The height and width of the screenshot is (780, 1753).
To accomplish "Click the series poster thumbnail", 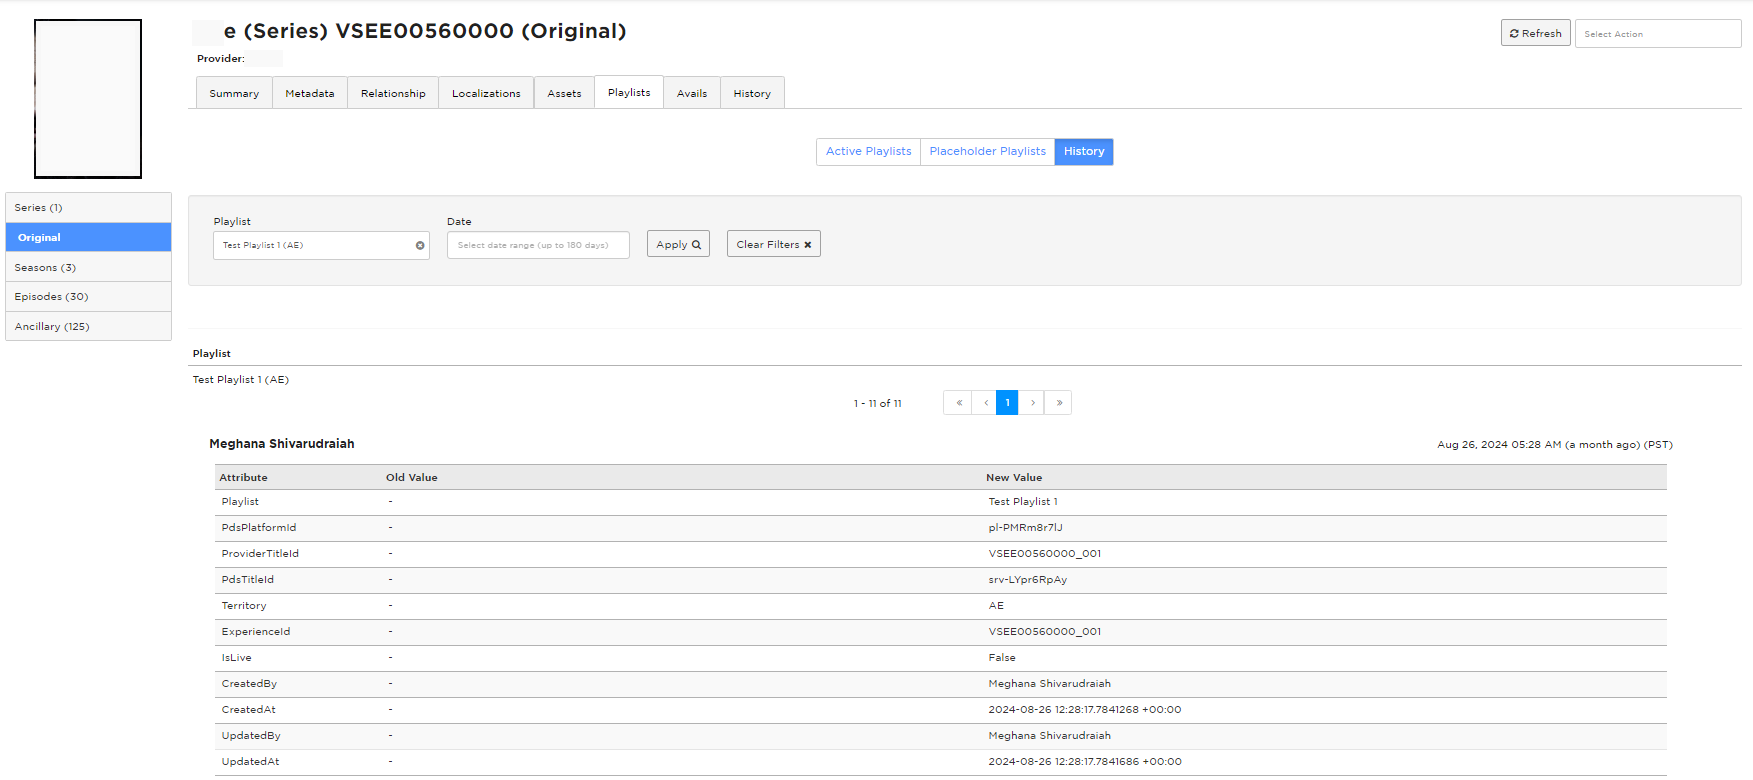I will 88,99.
